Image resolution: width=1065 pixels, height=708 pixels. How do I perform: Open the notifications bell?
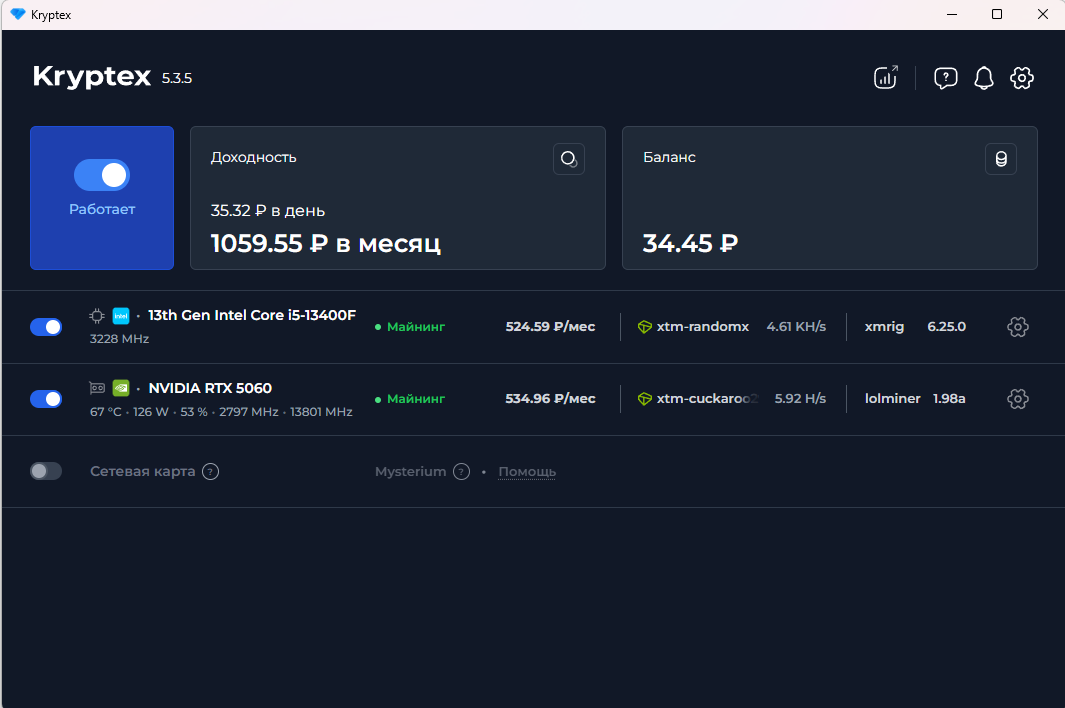point(983,78)
